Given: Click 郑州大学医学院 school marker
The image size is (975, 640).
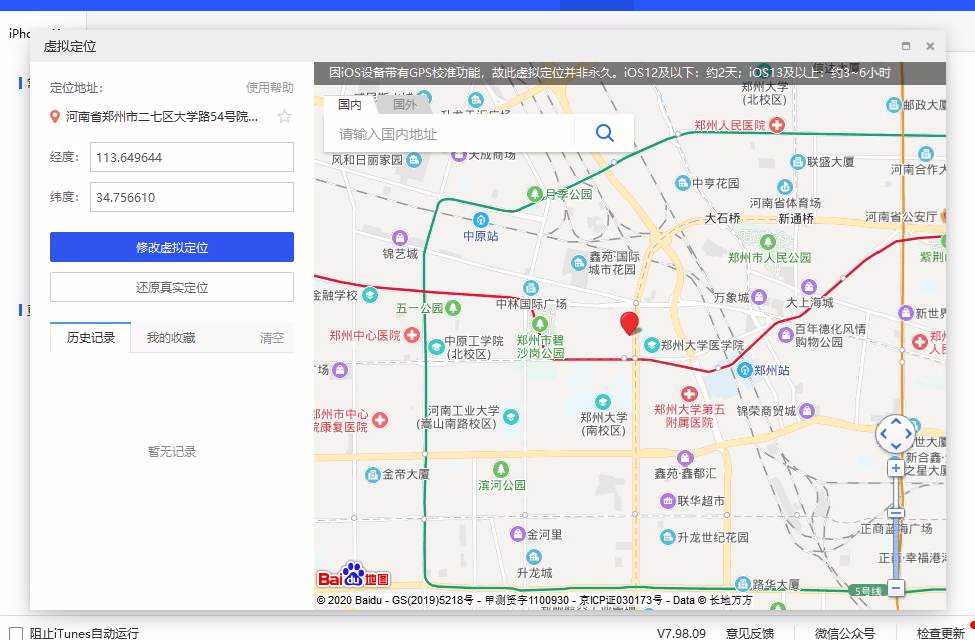Looking at the screenshot, I should point(651,345).
